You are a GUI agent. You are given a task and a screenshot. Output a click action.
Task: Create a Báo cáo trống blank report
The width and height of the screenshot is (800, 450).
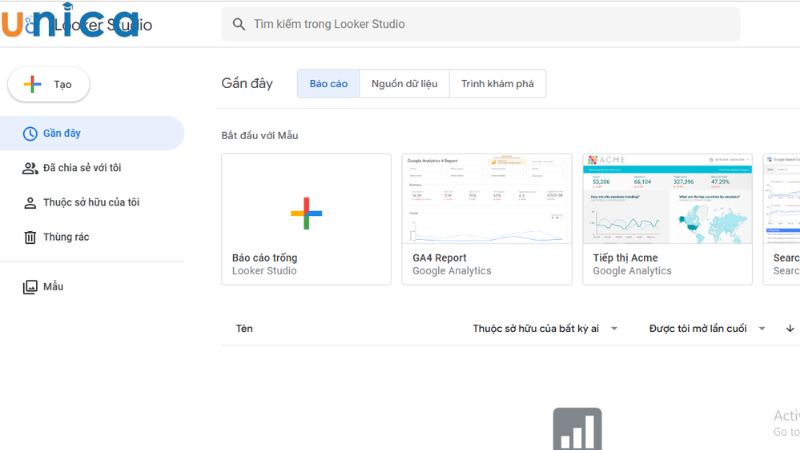click(x=306, y=219)
